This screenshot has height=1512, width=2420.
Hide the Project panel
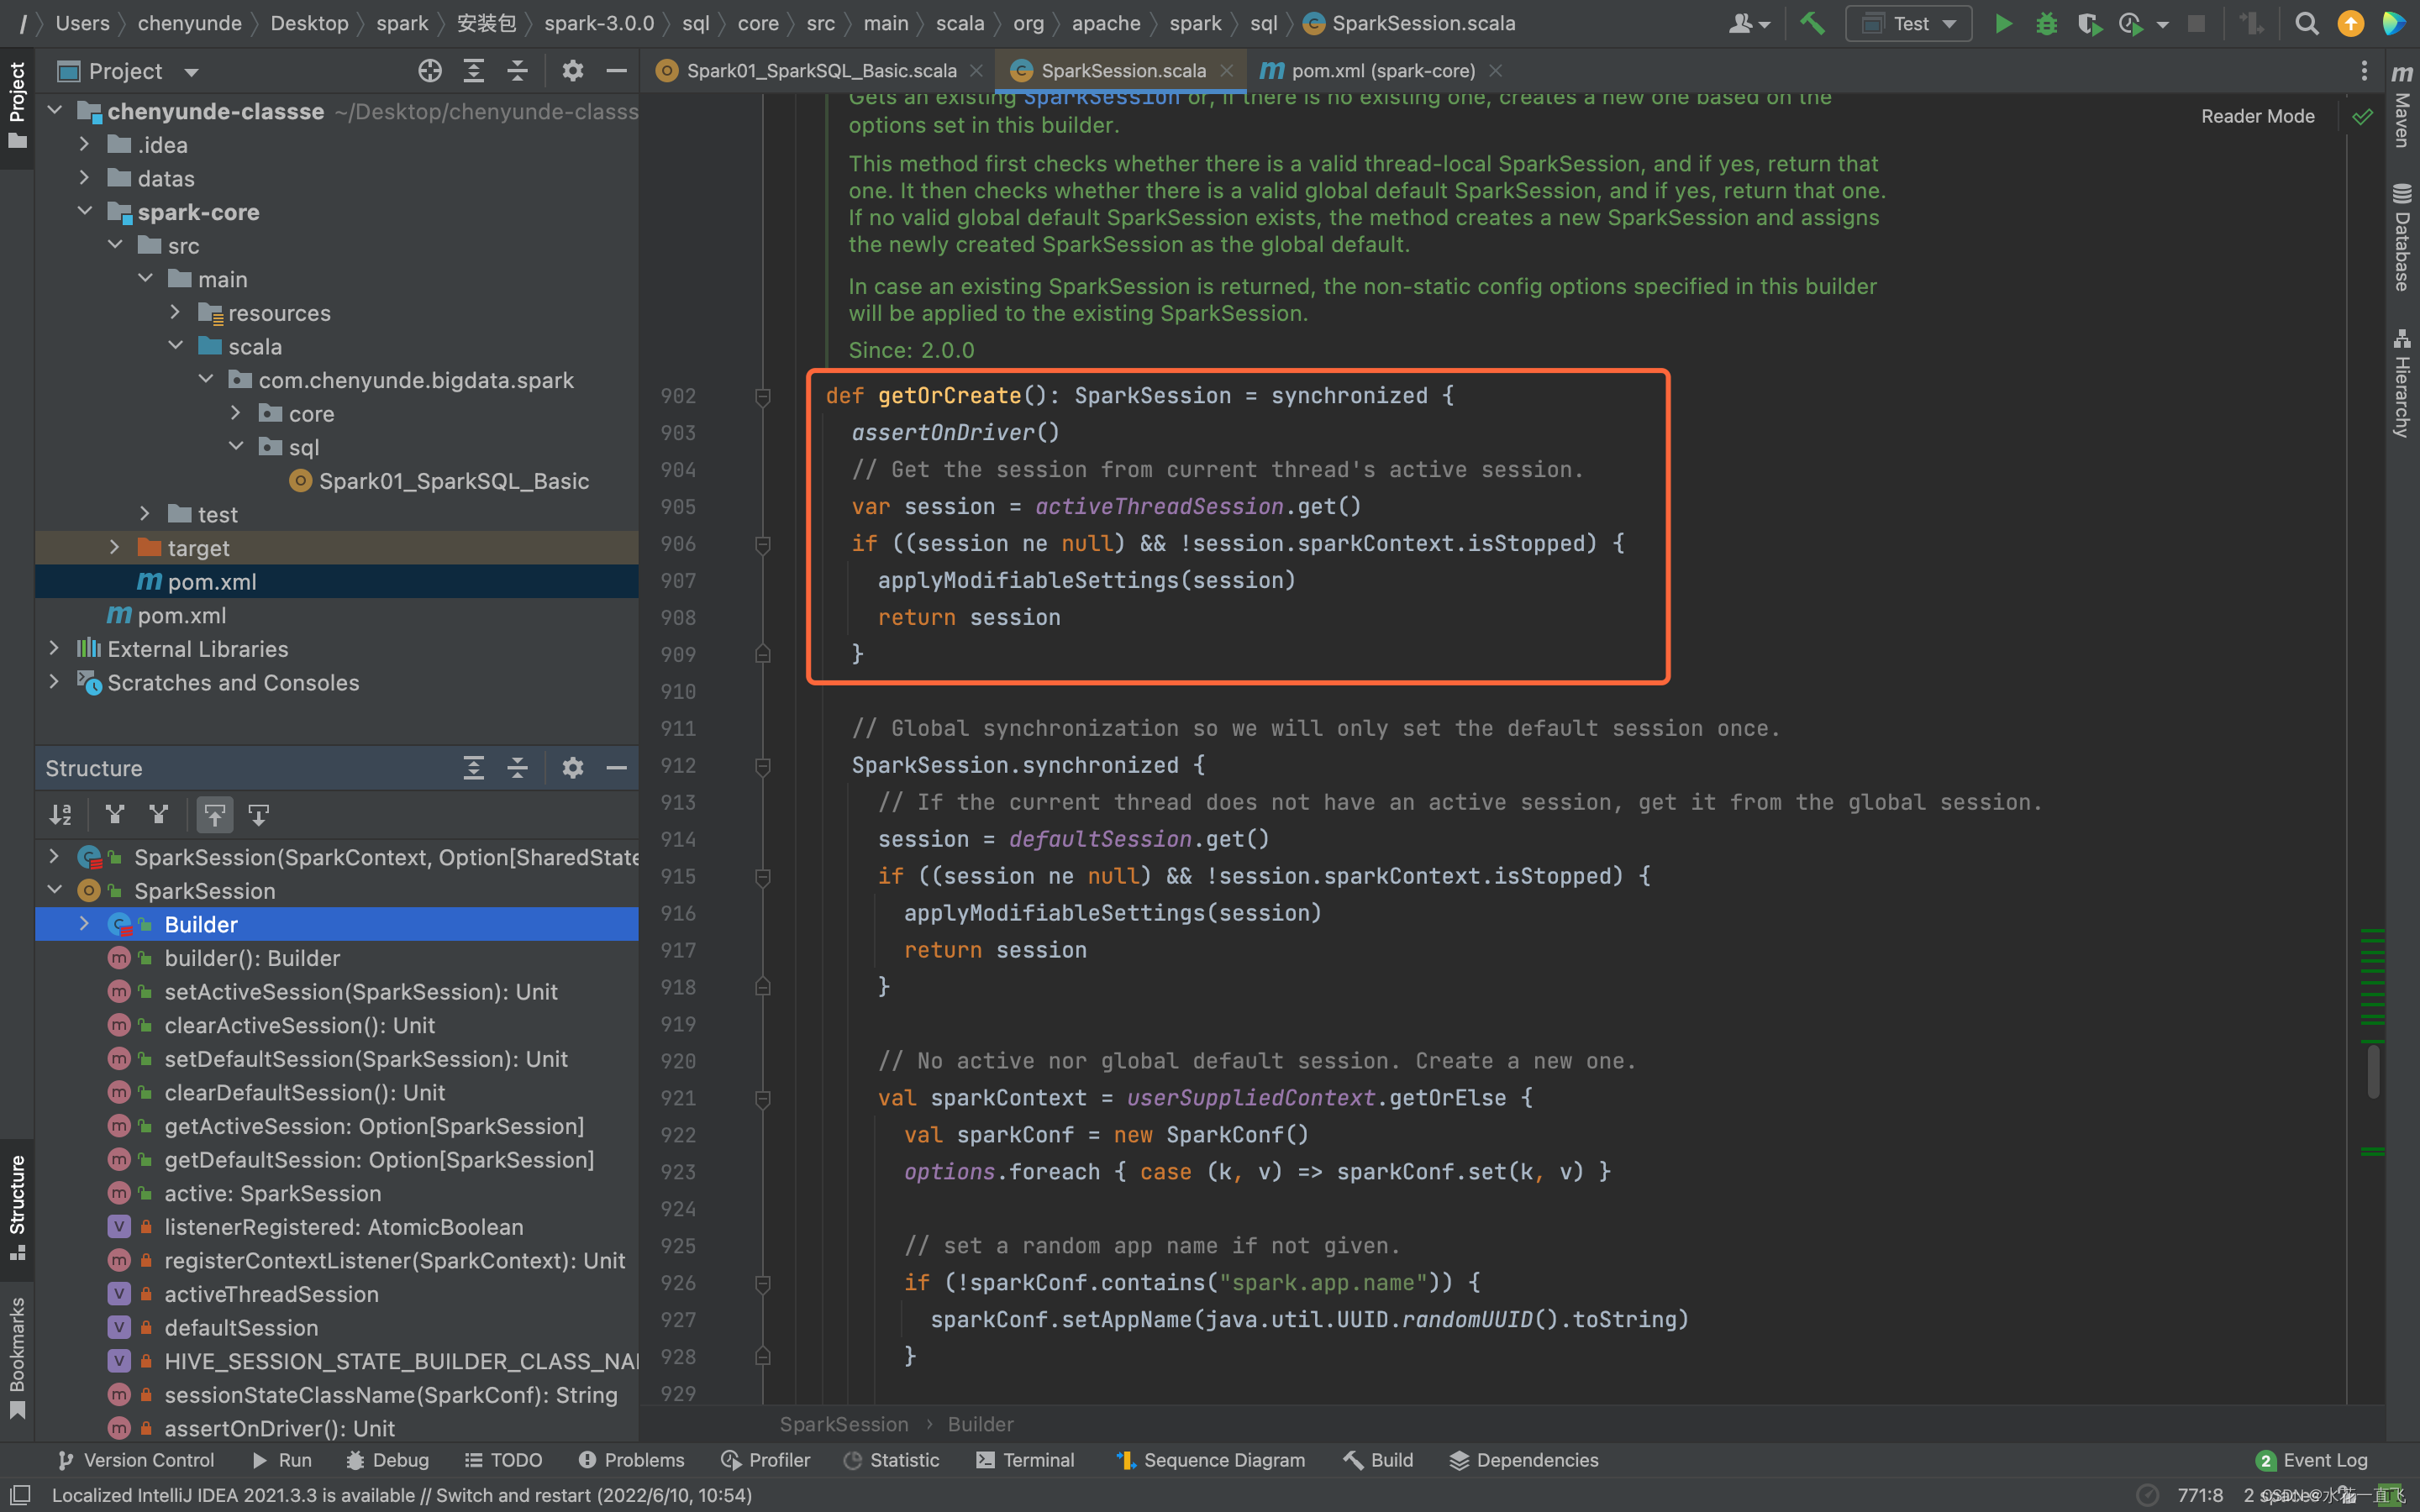[616, 71]
